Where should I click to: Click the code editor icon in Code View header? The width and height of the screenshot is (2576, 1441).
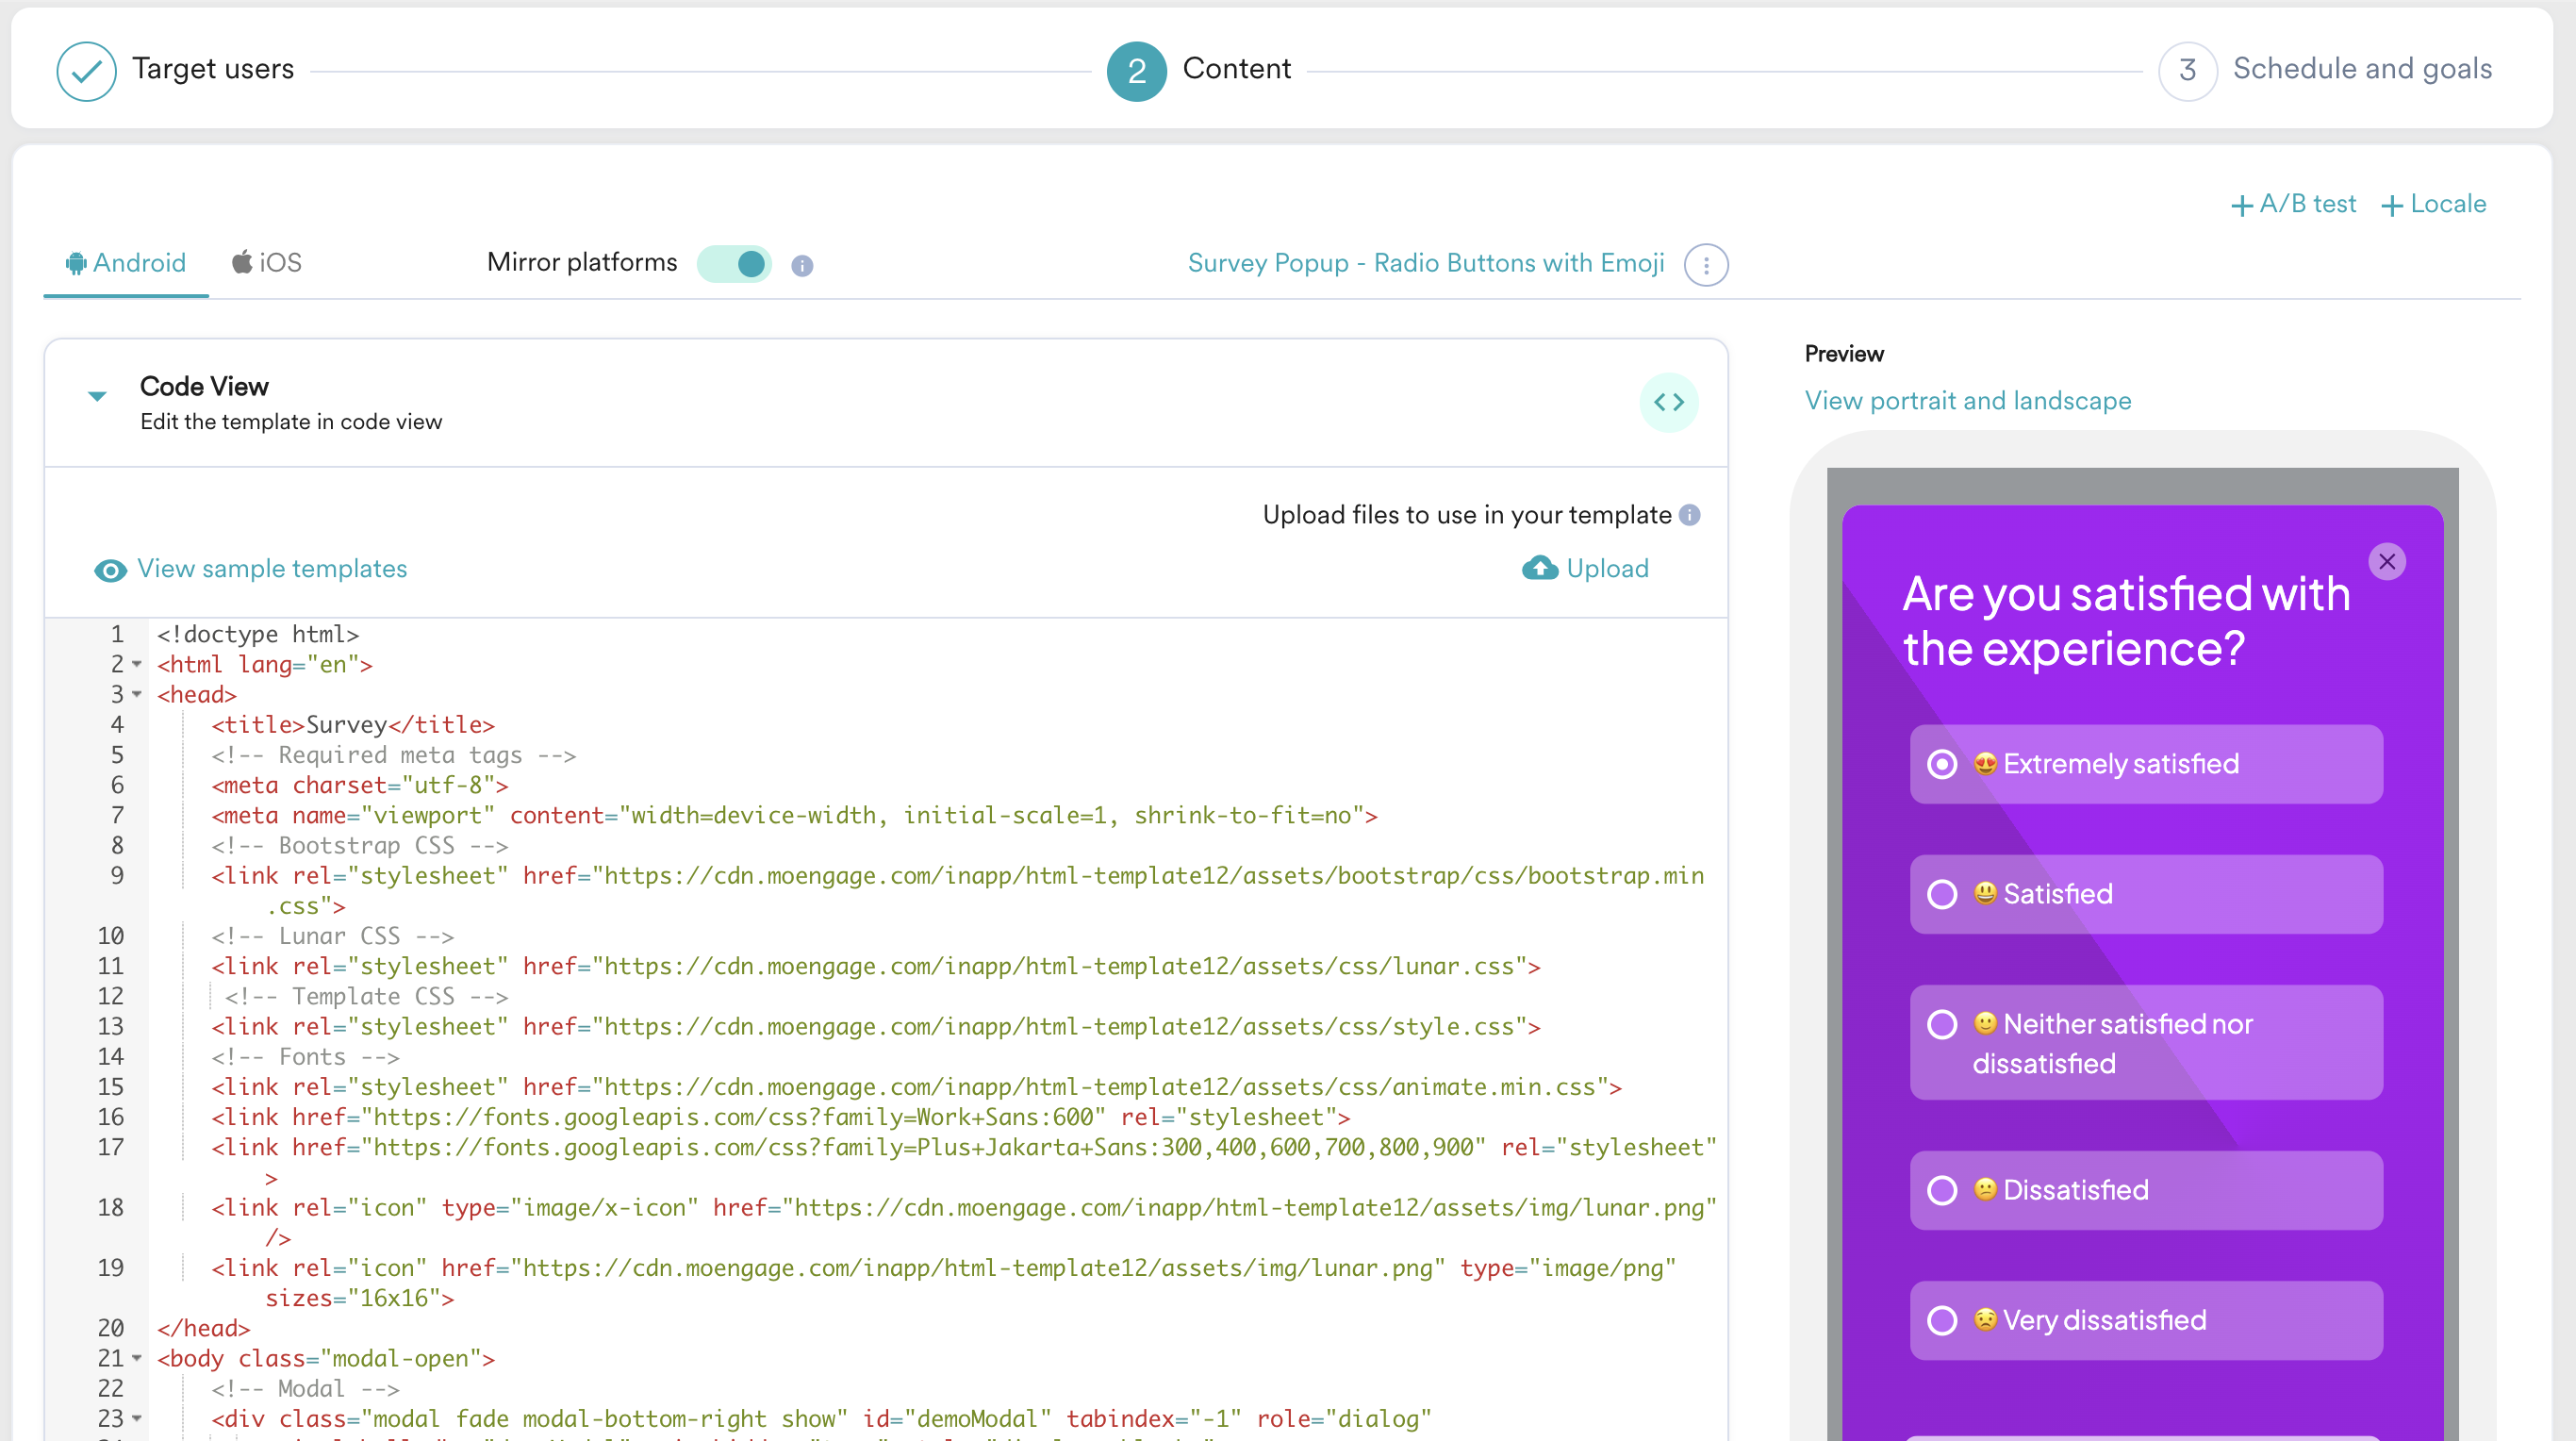click(1668, 402)
